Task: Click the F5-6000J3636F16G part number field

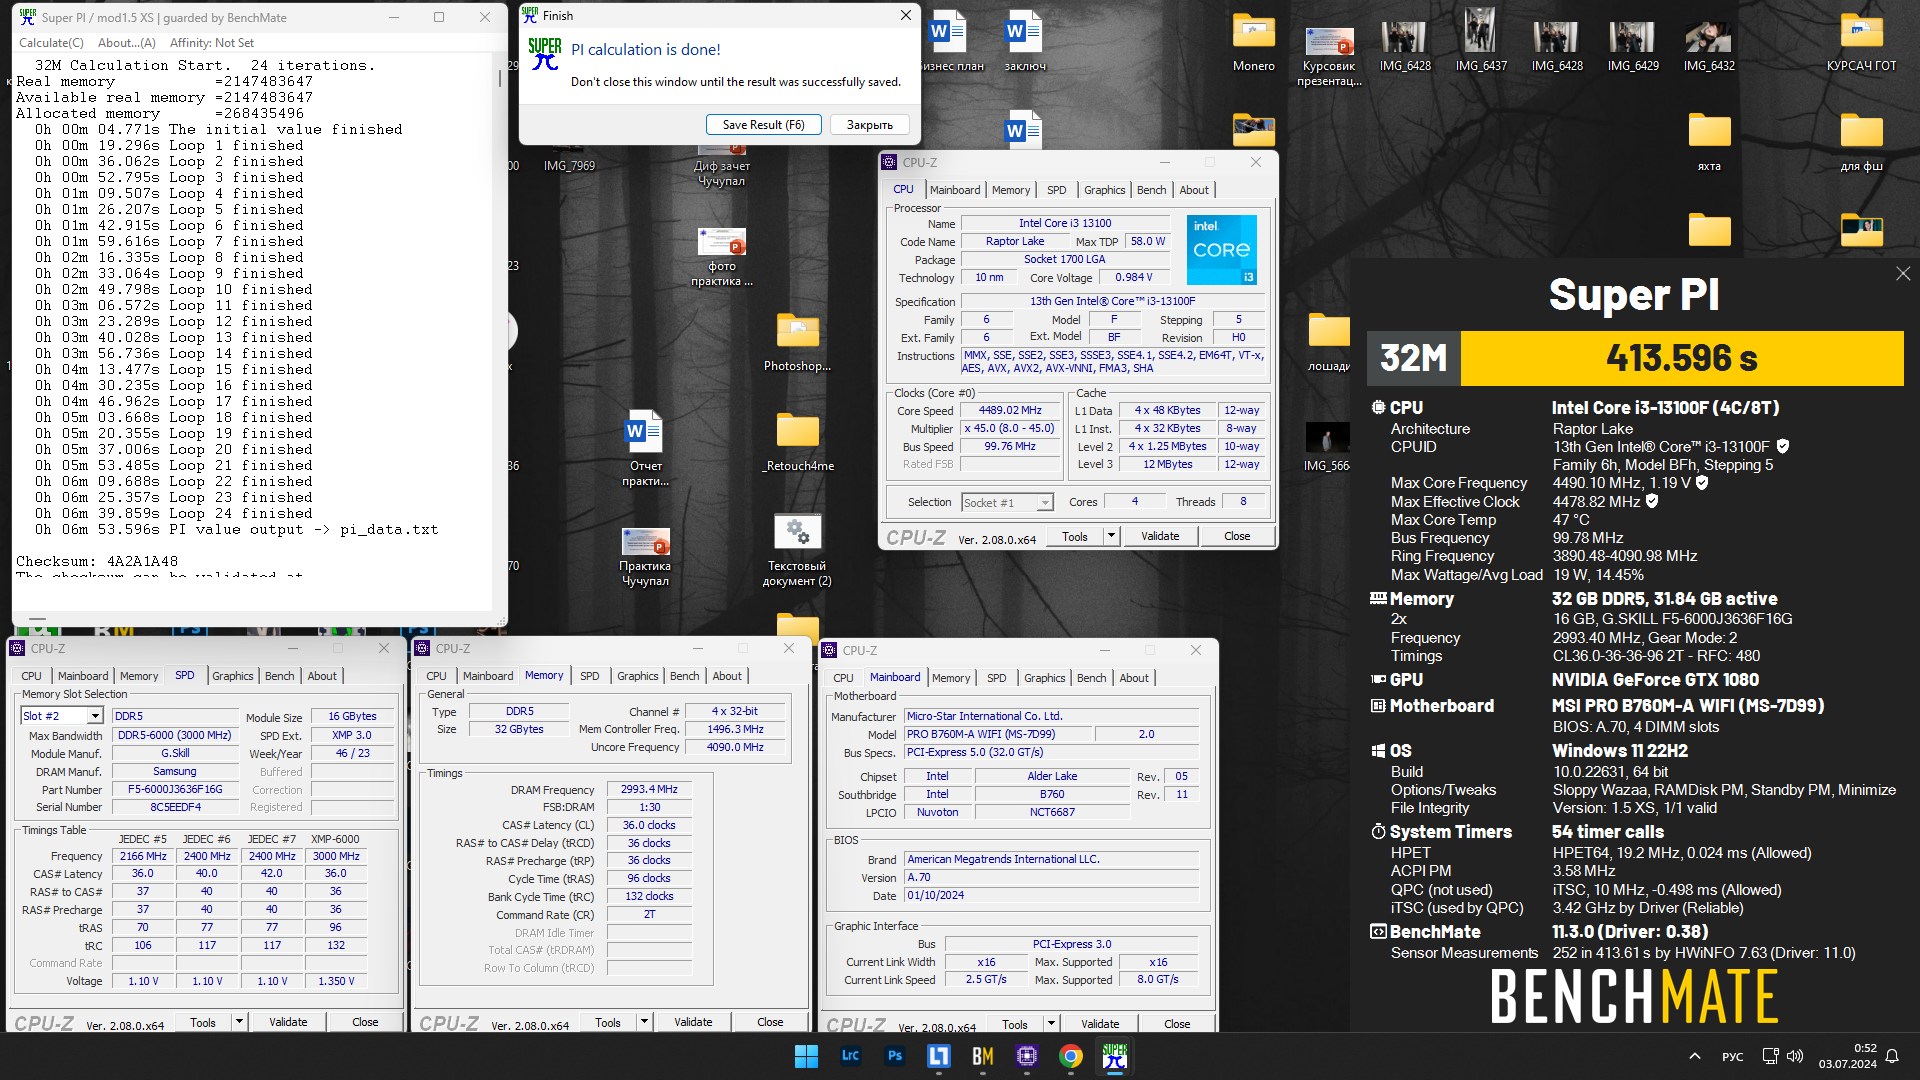Action: pos(175,789)
